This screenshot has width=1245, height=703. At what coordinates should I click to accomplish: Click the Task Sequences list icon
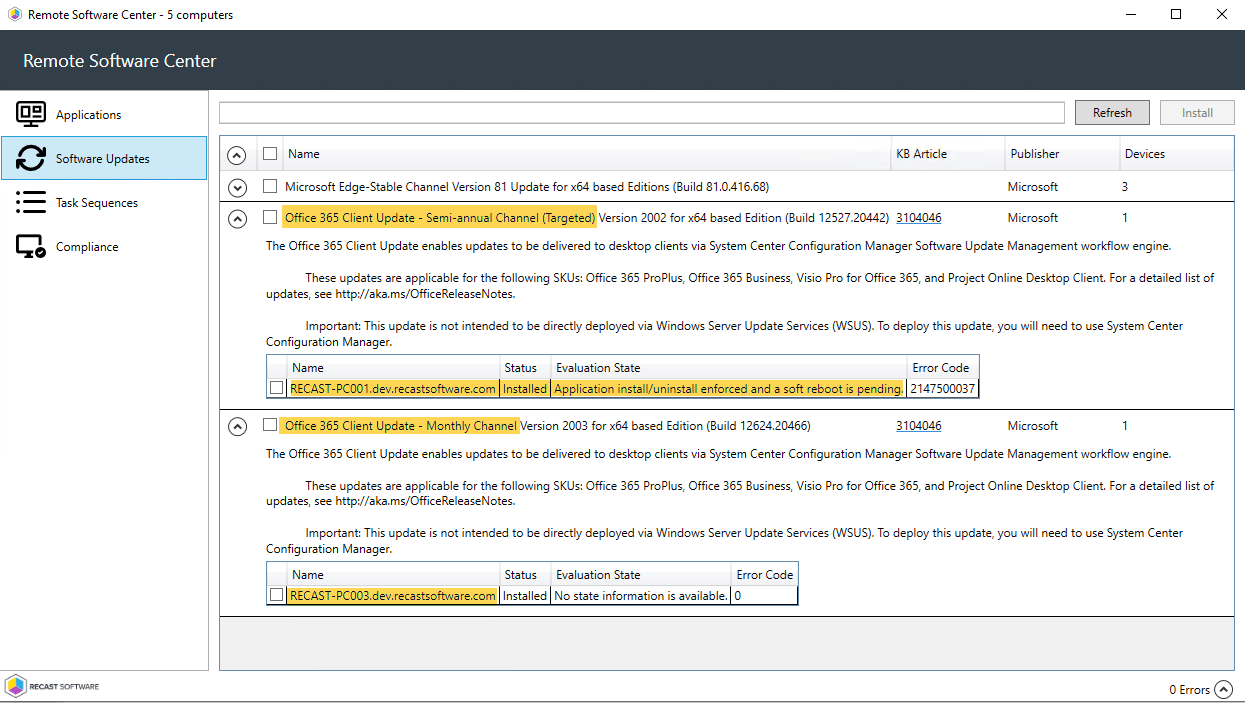coord(31,202)
